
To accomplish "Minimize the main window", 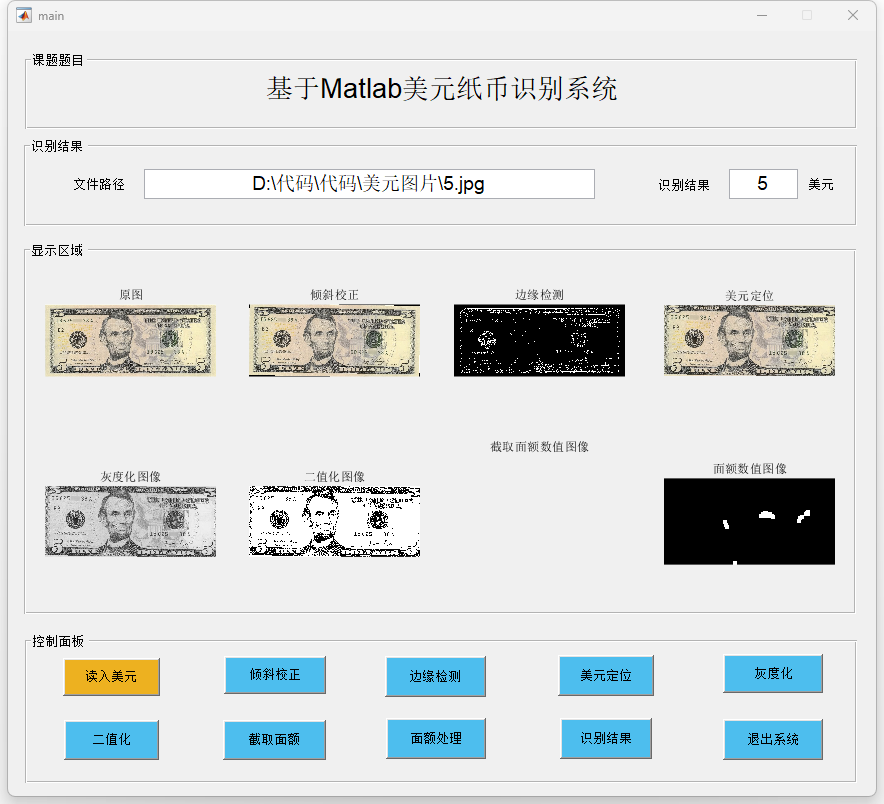I will tap(762, 16).
